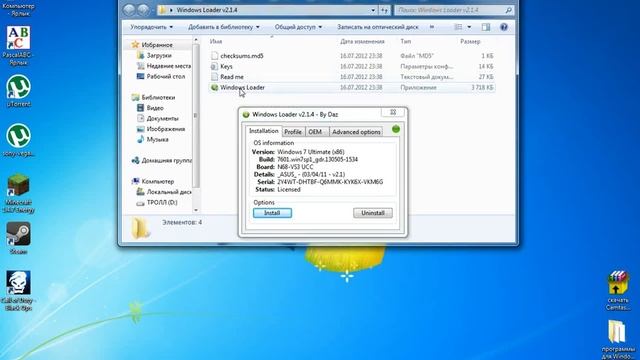Open the view options dropdown arrow

[469, 27]
